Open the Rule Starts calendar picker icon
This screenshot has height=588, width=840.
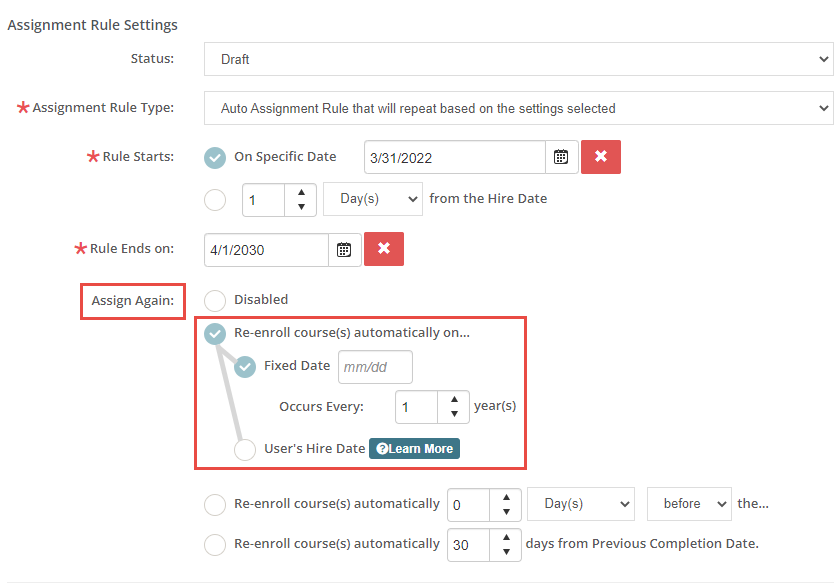tap(561, 157)
